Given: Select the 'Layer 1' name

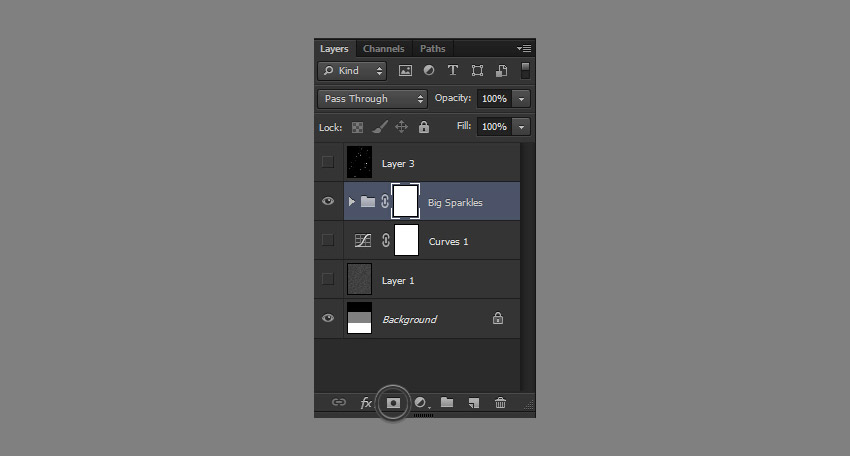Looking at the screenshot, I should tap(398, 281).
